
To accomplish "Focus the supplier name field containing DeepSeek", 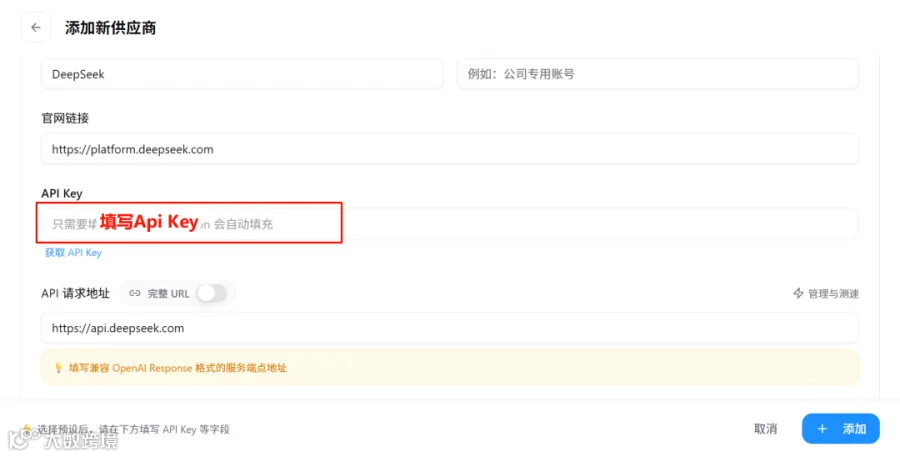I will tap(242, 74).
